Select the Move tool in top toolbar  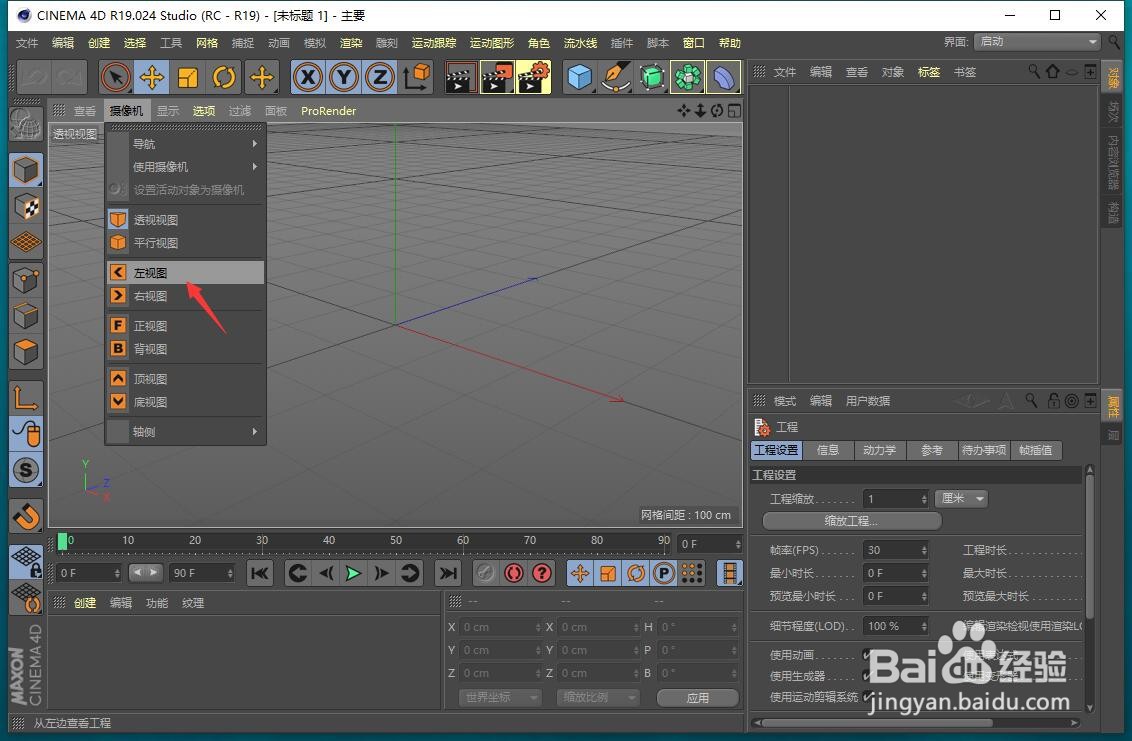click(x=152, y=77)
